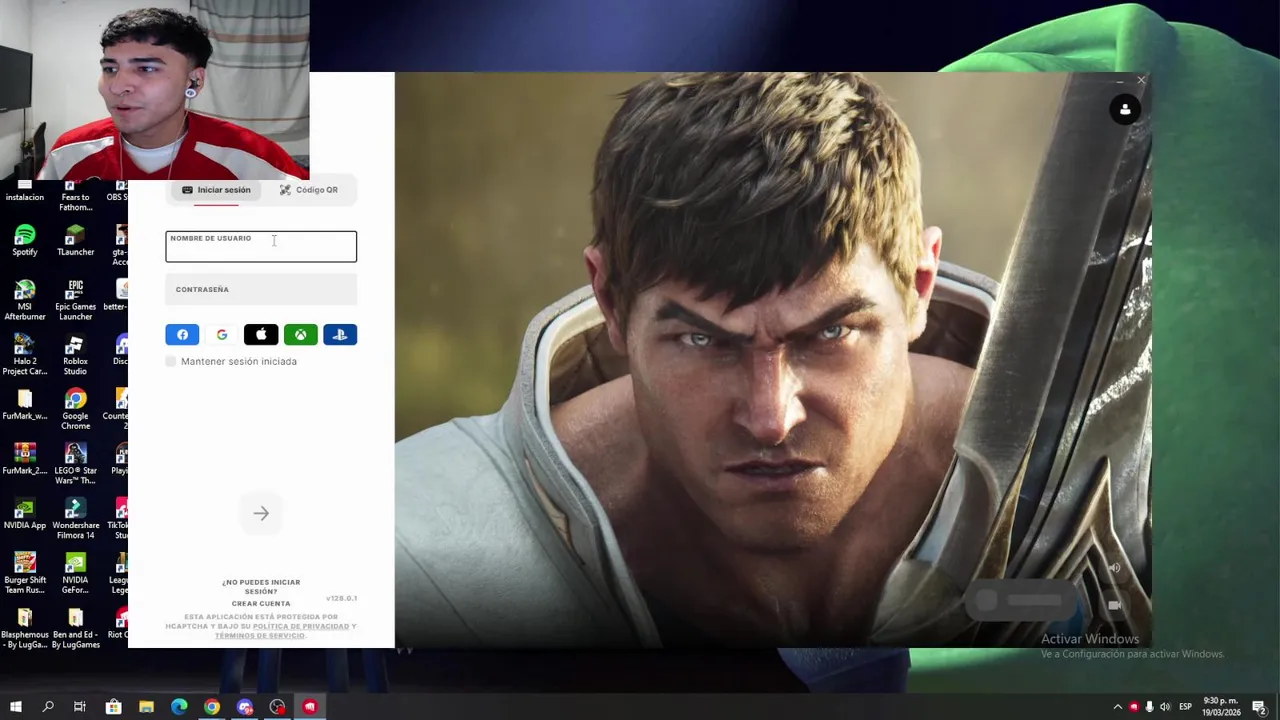Viewport: 1280px width, 720px height.
Task: Sign in with Xbox button
Action: click(x=300, y=335)
